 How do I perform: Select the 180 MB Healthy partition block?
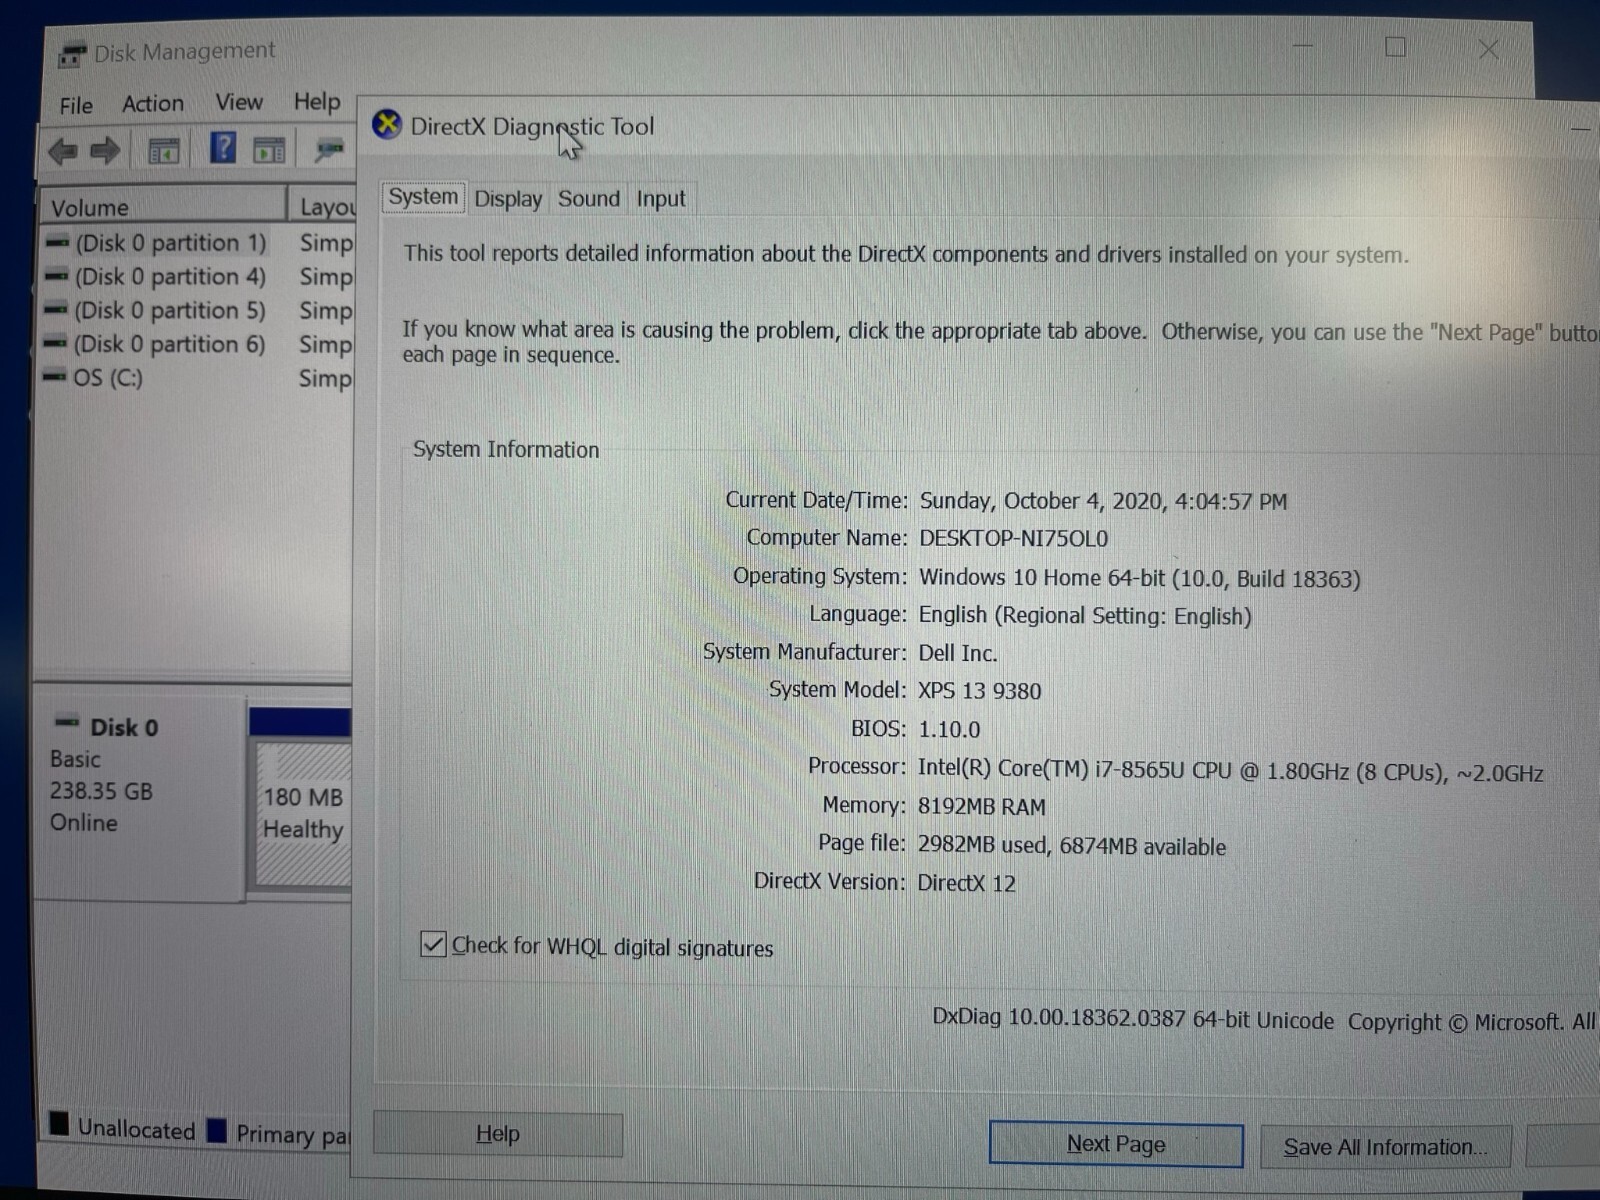click(303, 814)
